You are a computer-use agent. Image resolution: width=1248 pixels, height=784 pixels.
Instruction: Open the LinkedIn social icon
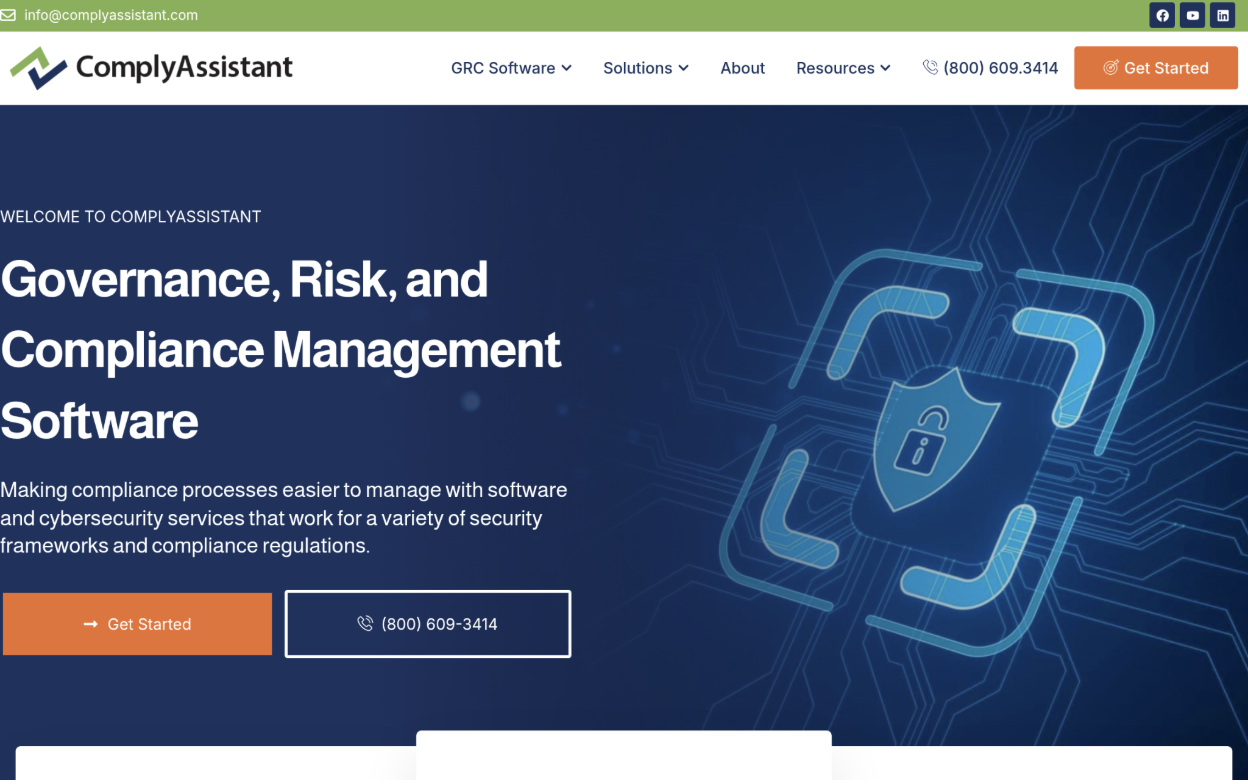click(1222, 15)
